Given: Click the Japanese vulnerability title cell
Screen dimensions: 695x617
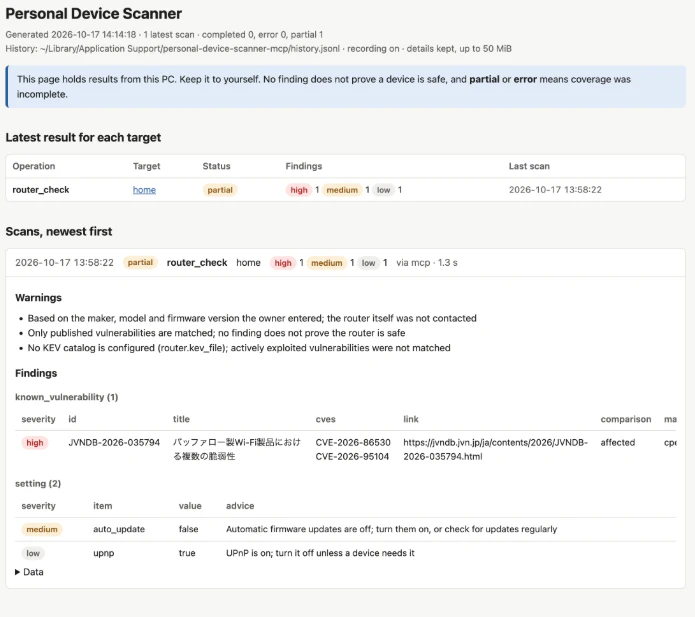Looking at the screenshot, I should click(x=236, y=449).
